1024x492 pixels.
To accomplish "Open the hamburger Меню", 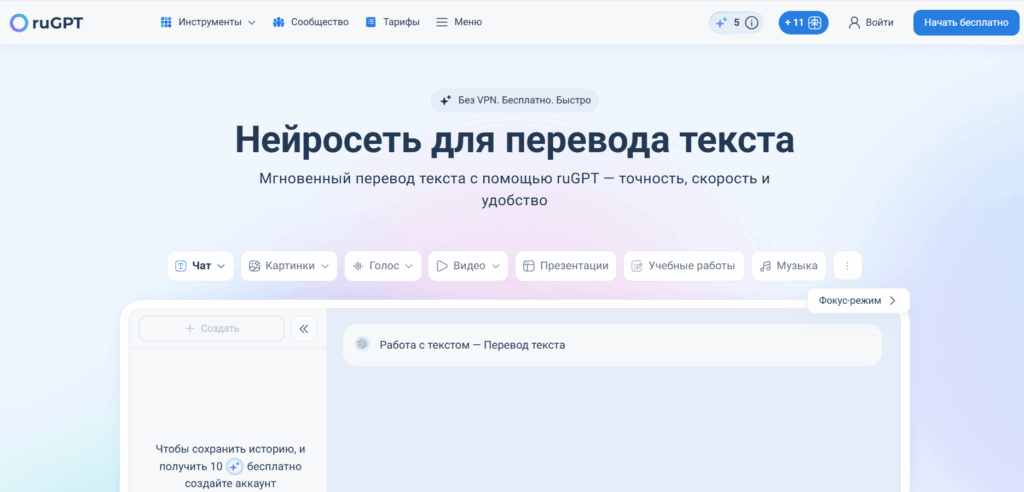I will (459, 22).
